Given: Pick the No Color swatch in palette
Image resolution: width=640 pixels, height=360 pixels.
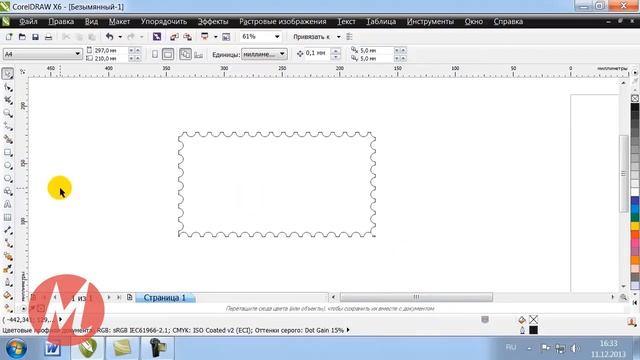Looking at the screenshot, I should coord(635,98).
